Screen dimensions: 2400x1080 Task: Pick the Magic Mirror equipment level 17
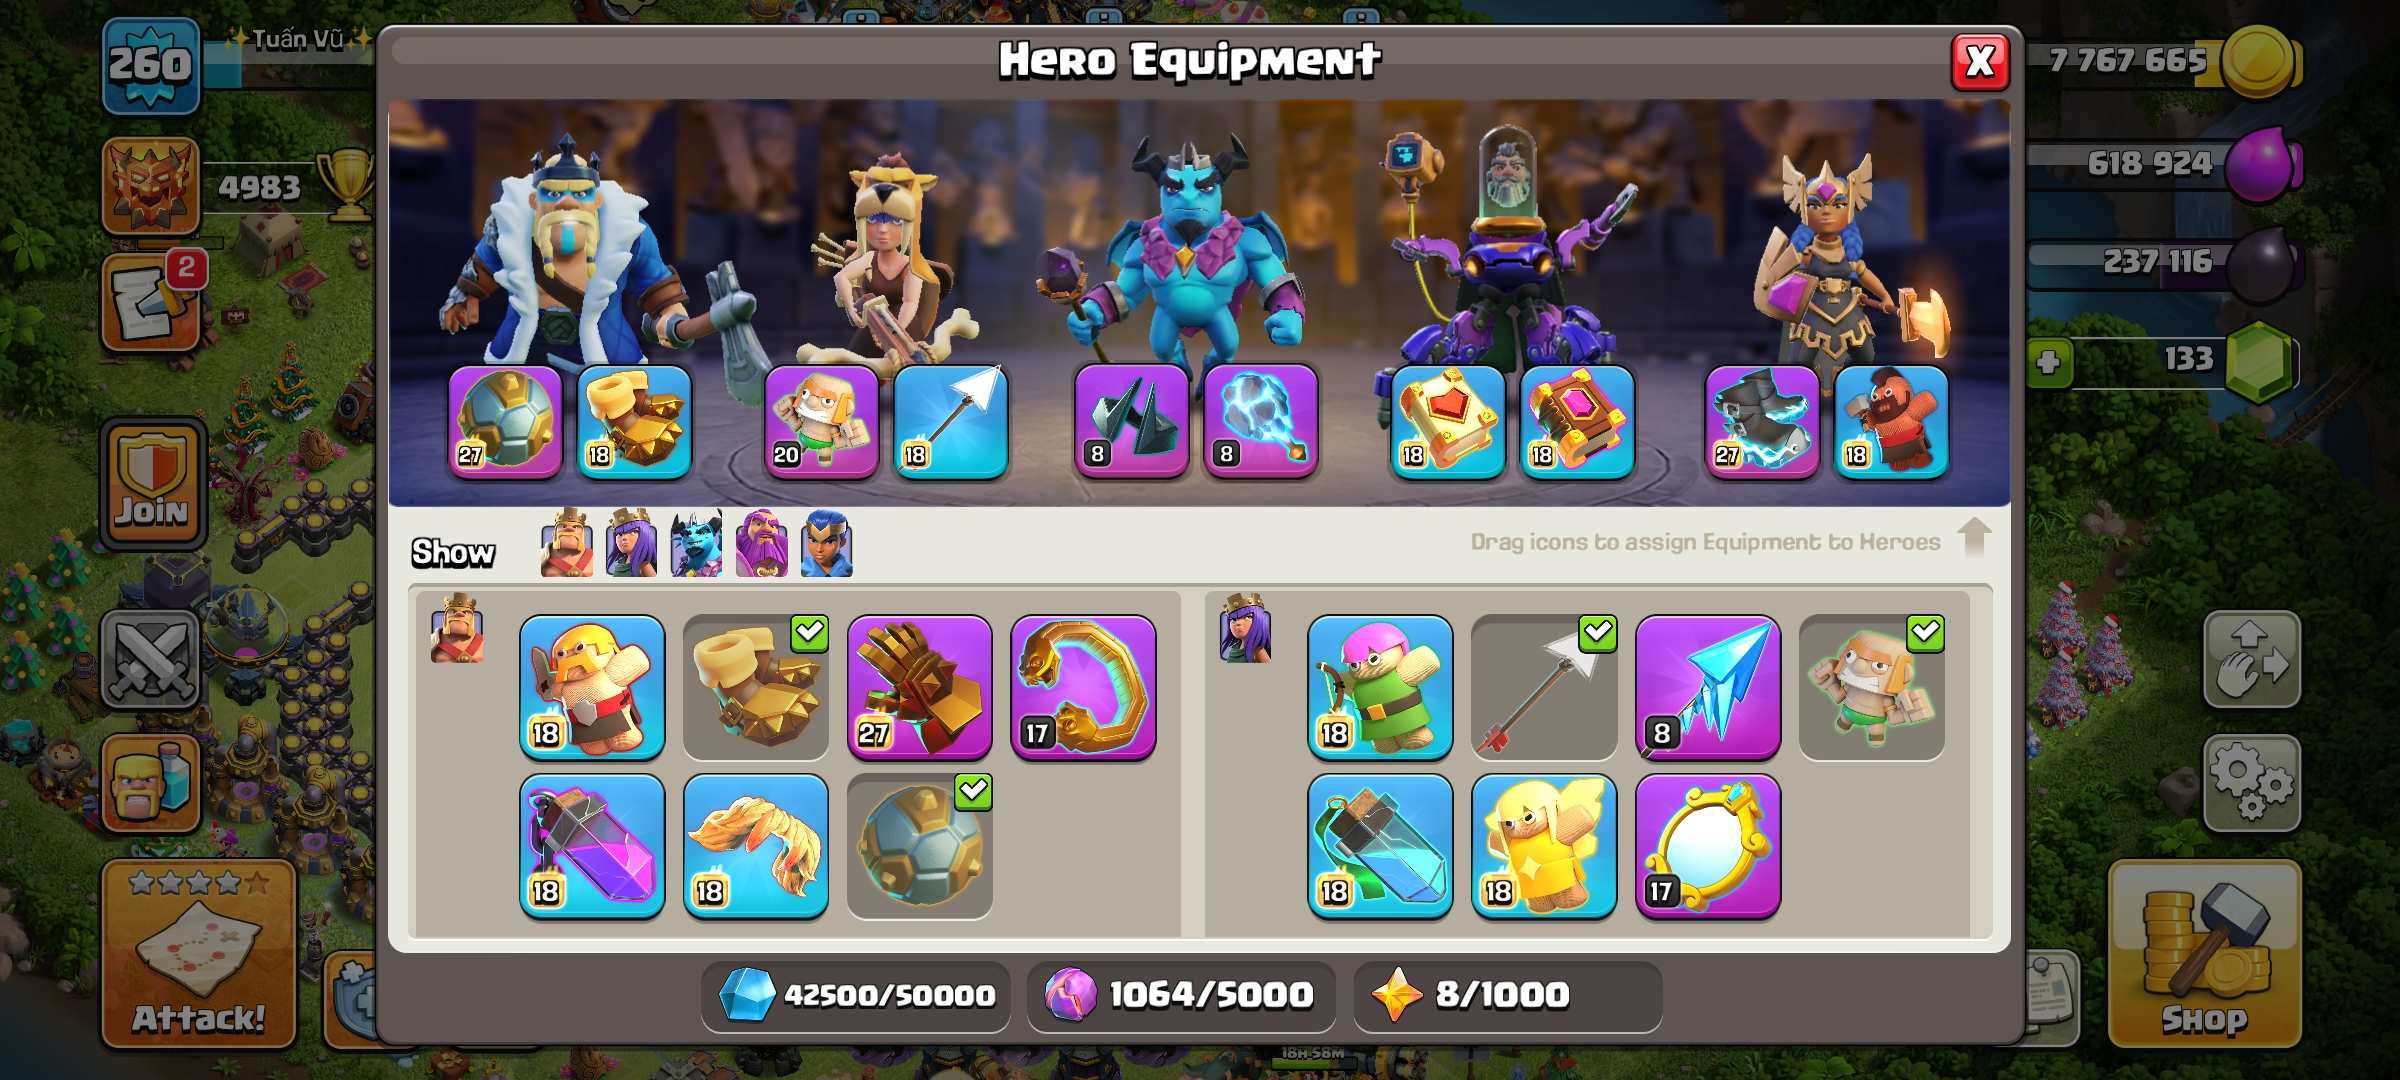(1707, 846)
